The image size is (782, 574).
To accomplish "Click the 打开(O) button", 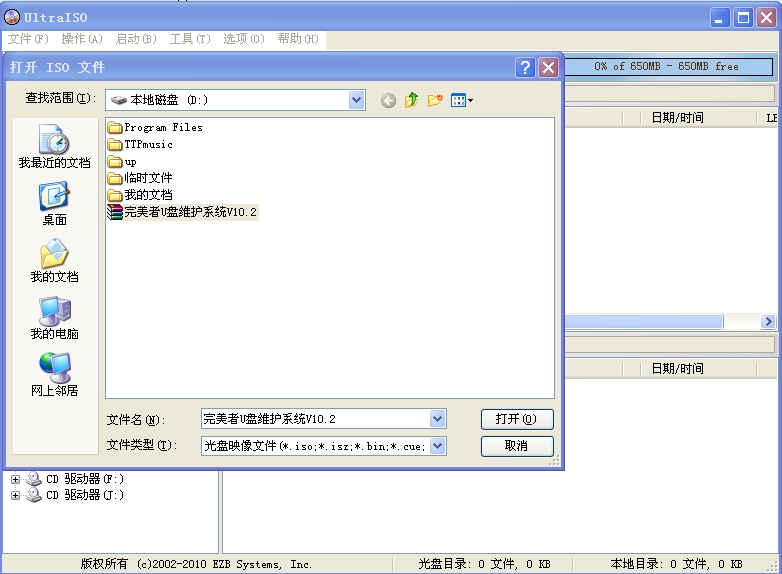I will [x=517, y=419].
